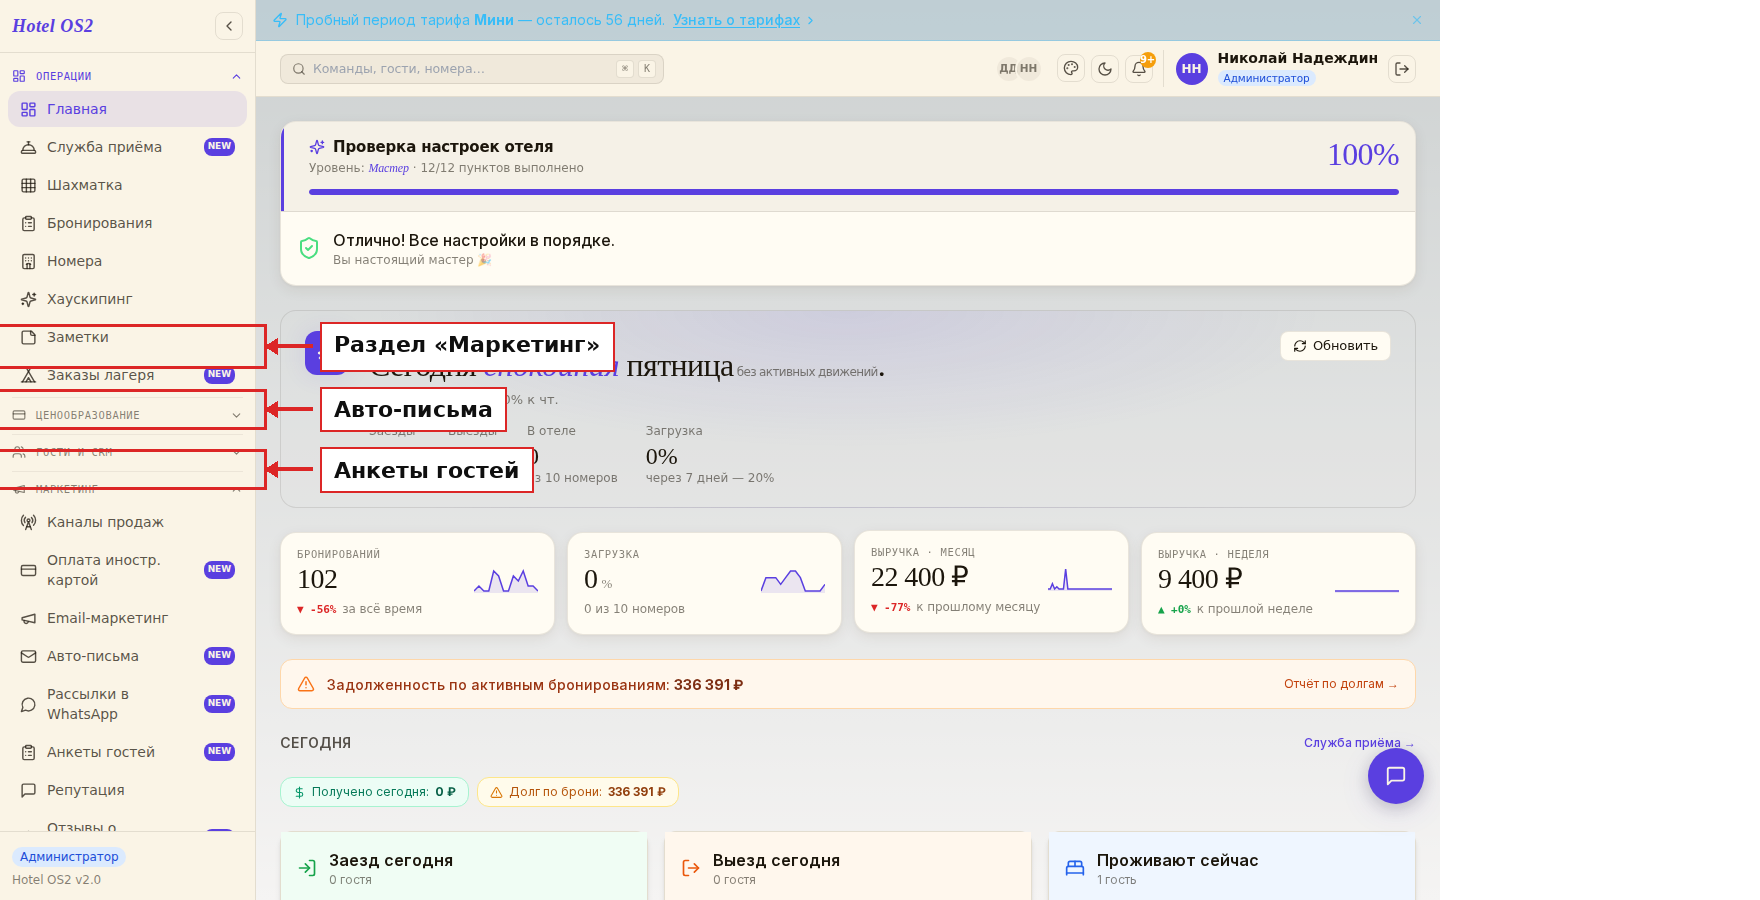Open Рассылки в WhatsApp item

[127, 704]
